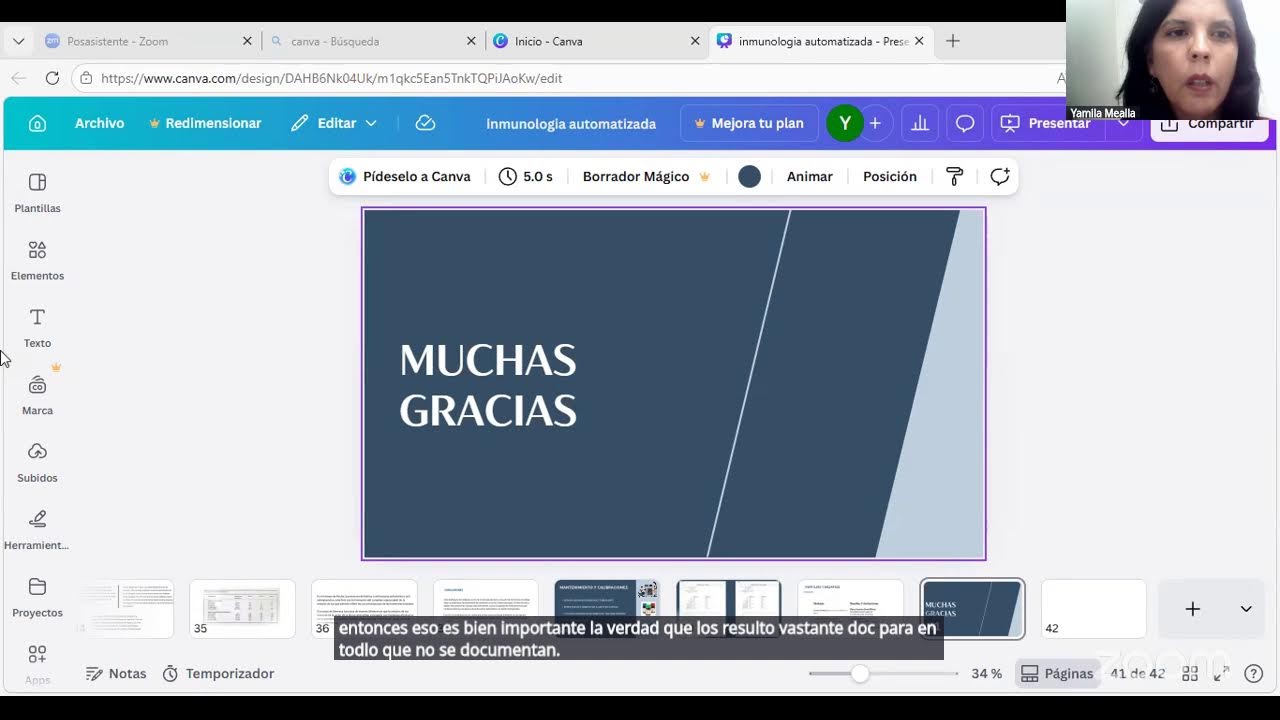Set slide duration 5.0 s
The image size is (1280, 720).
[526, 176]
